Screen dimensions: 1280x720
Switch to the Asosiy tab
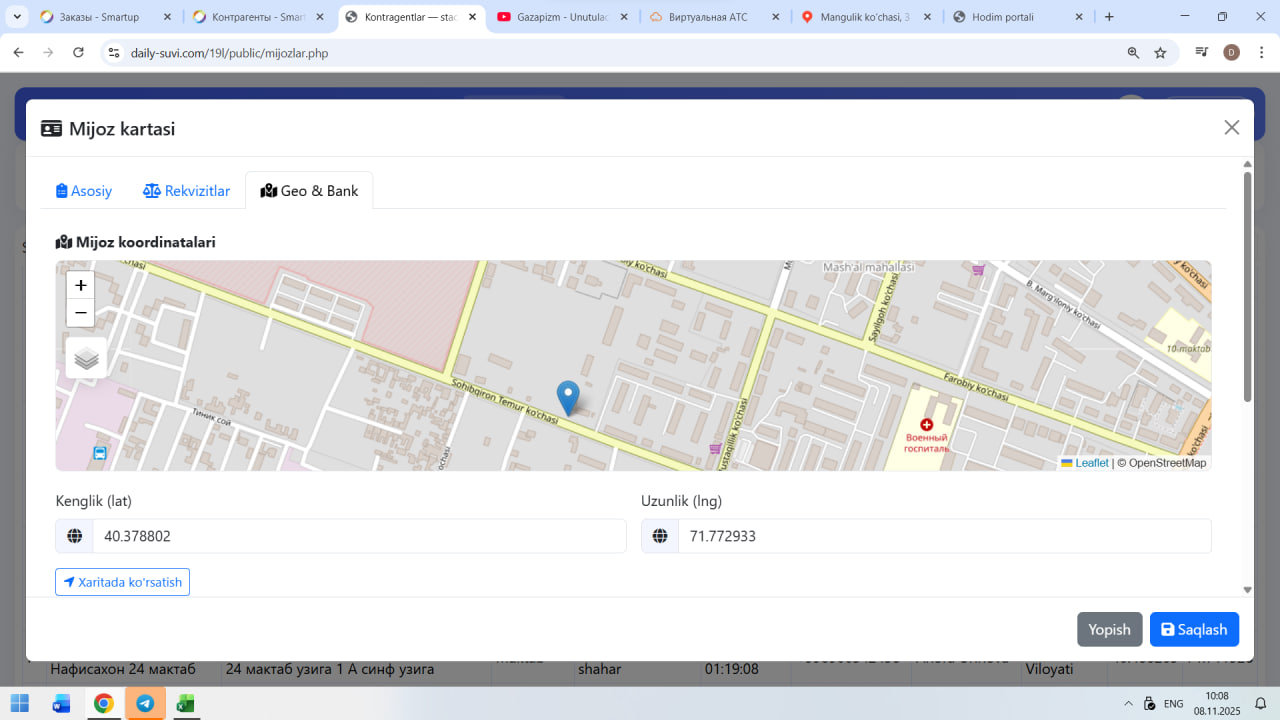click(84, 191)
